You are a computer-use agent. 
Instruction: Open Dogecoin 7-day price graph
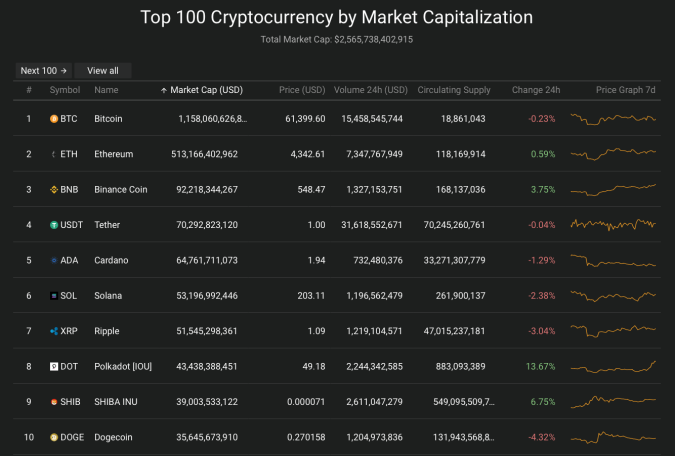pyautogui.click(x=613, y=437)
